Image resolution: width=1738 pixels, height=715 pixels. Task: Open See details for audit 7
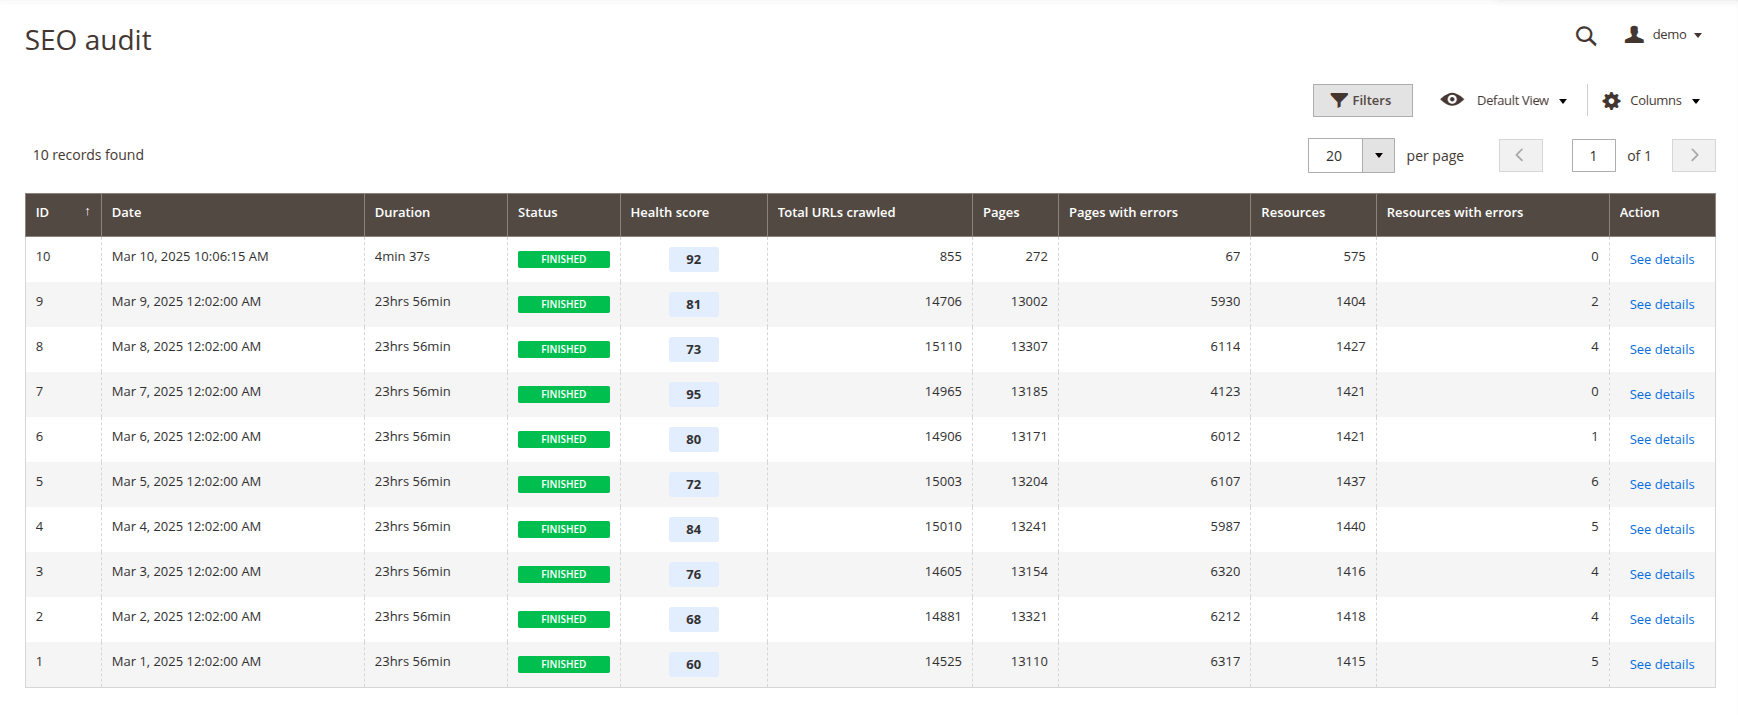click(x=1661, y=395)
